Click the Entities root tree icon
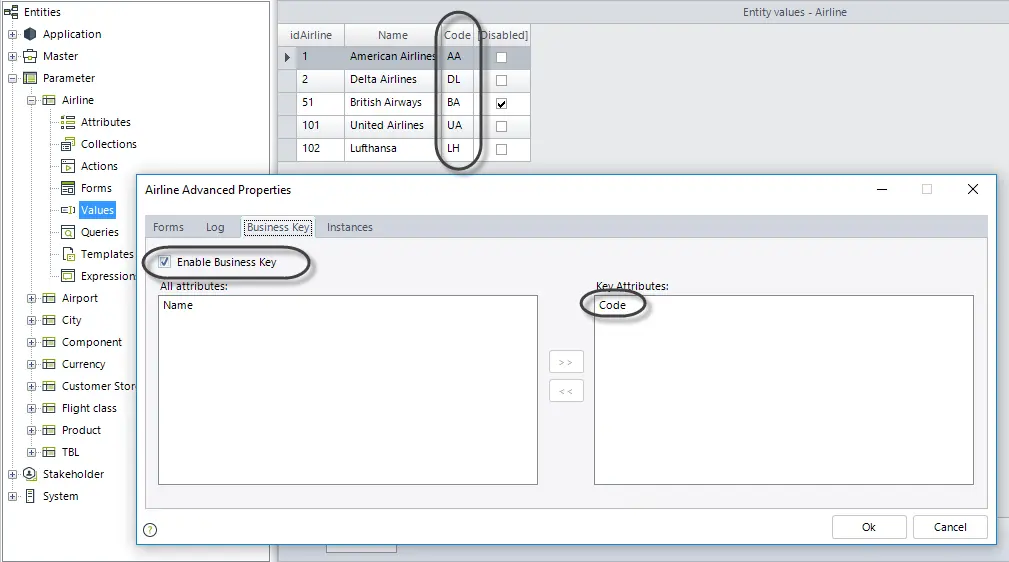Screen dimensions: 1009x562 click(x=11, y=12)
